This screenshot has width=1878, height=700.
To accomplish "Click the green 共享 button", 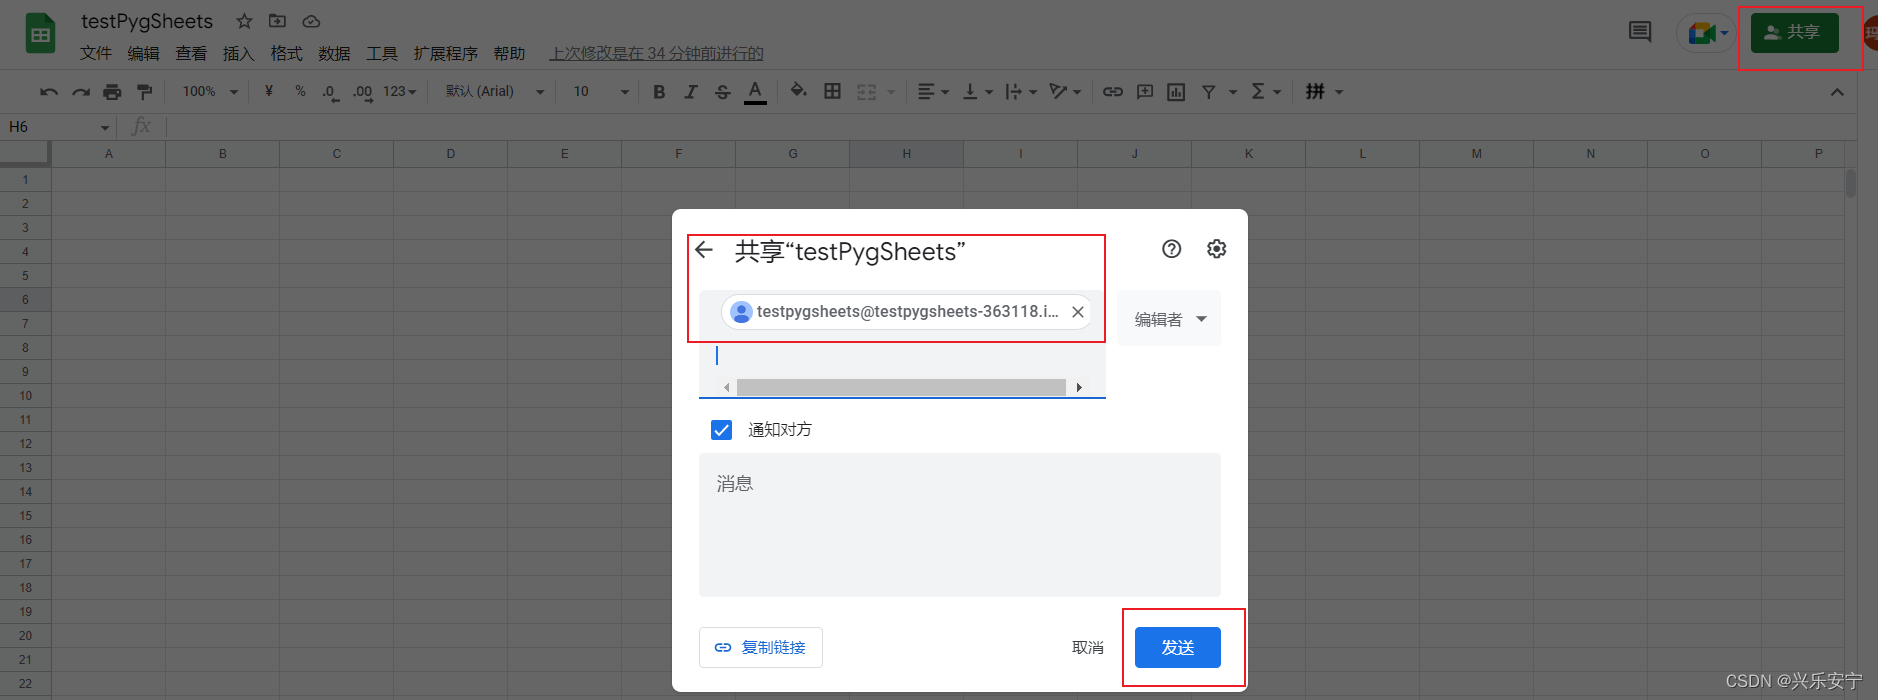I will 1795,33.
